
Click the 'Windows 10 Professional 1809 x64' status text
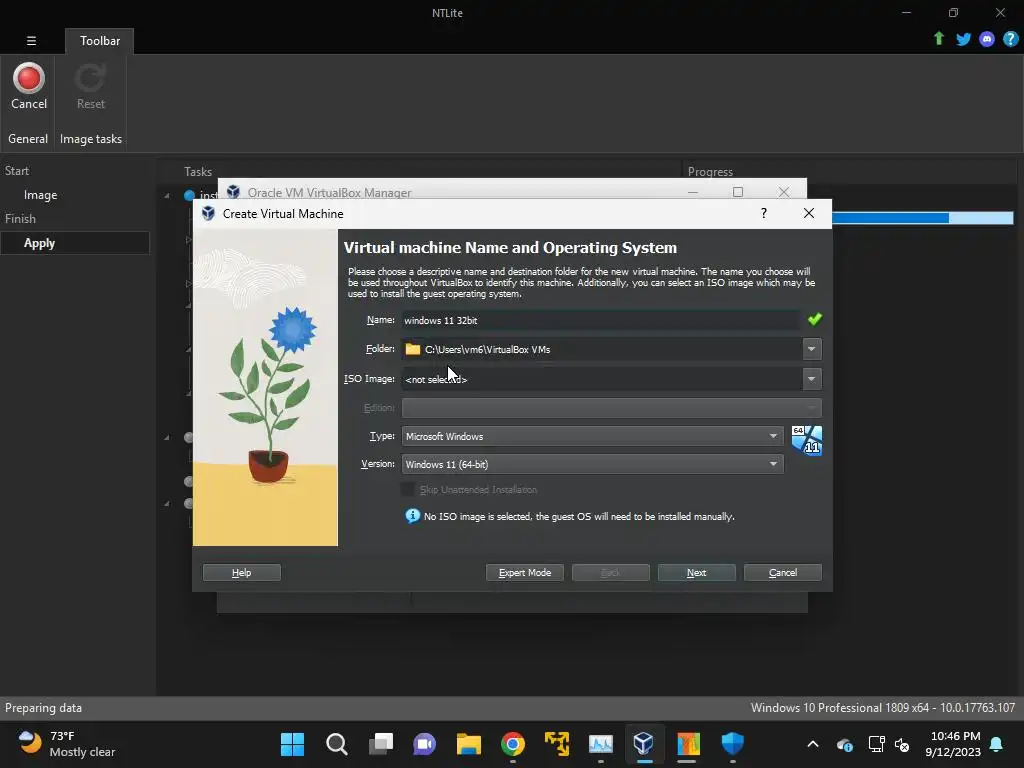pos(882,708)
